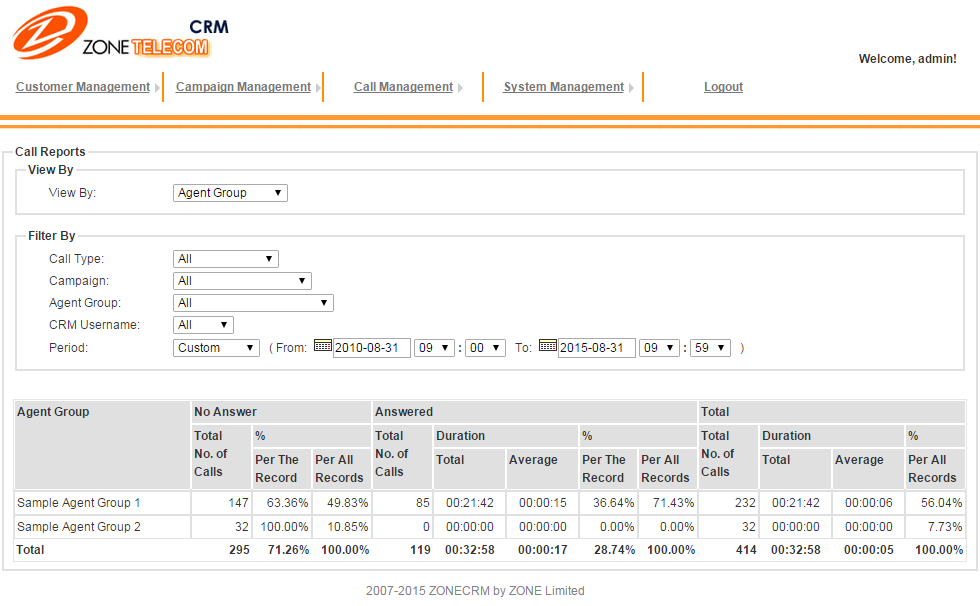Screen dimensions: 980x606
Task: Open the To minute dropdown showing 59
Action: 710,348
